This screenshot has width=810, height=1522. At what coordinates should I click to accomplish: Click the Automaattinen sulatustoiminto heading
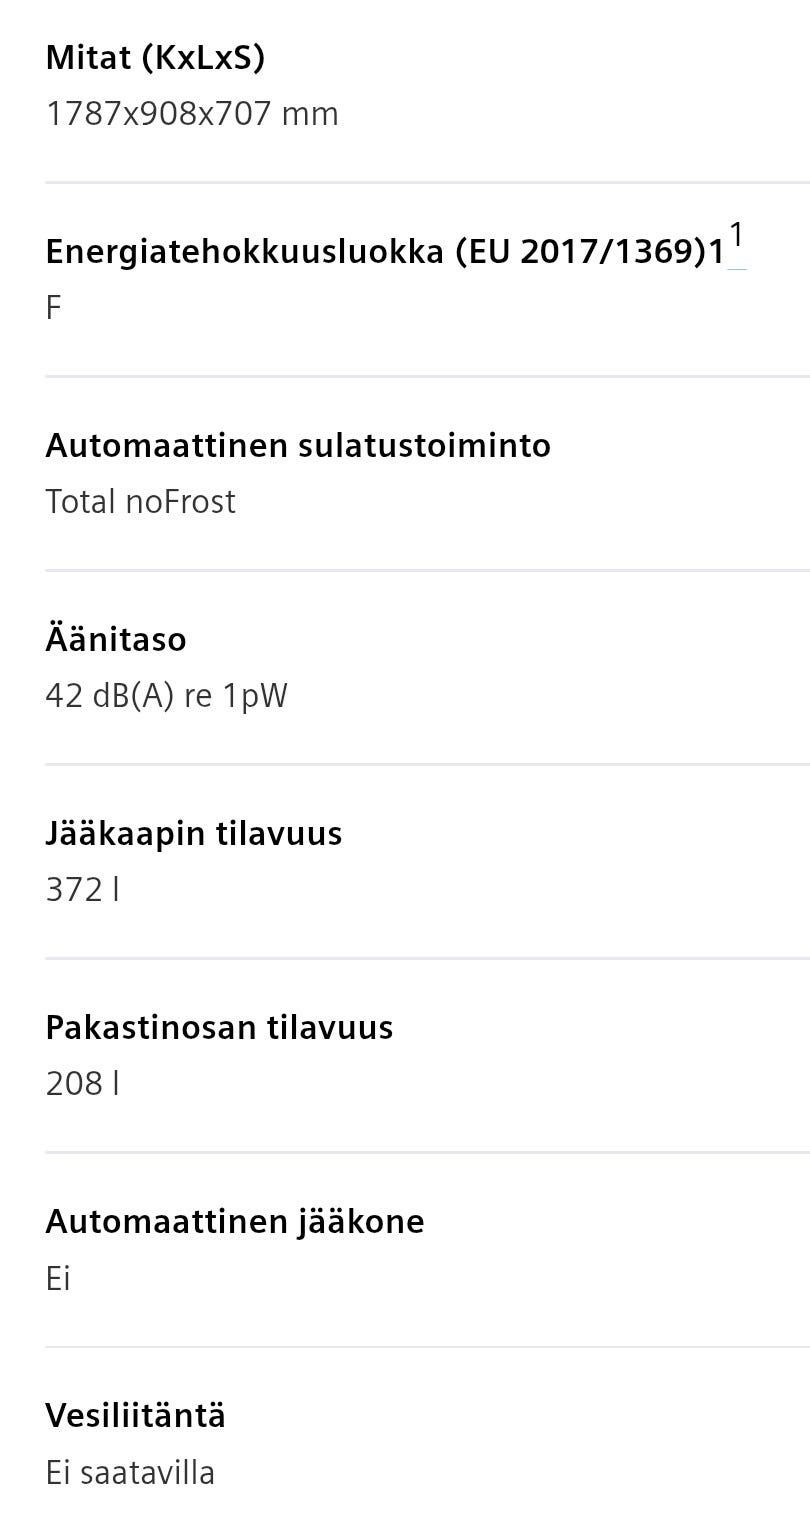click(298, 445)
